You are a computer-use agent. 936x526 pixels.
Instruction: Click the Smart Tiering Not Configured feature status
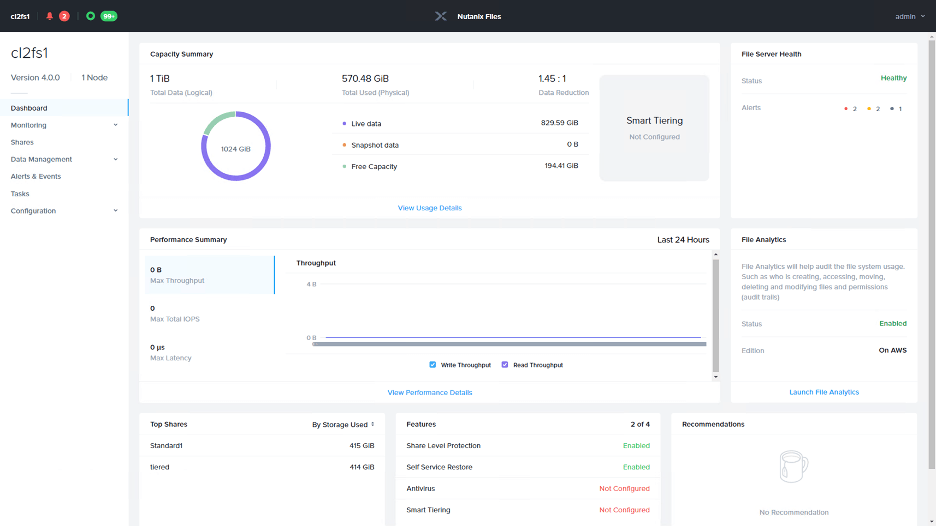(x=624, y=510)
